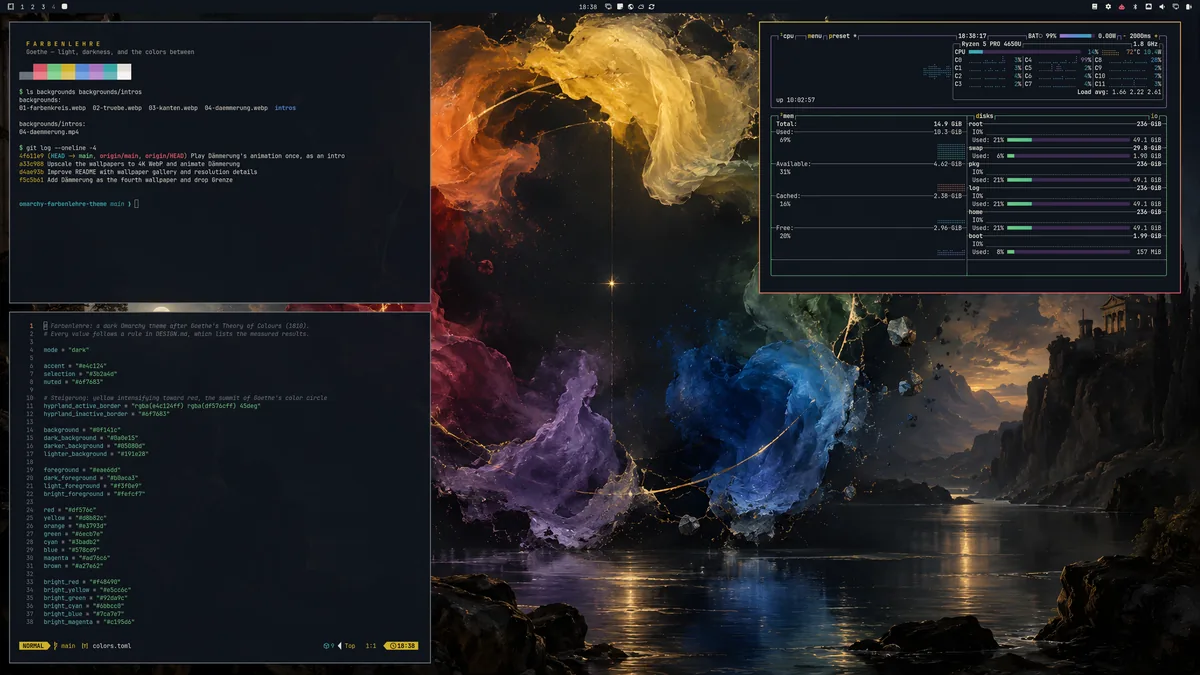Click commit hash 4f611e9 in git log
This screenshot has width=1200, height=675.
click(x=32, y=156)
